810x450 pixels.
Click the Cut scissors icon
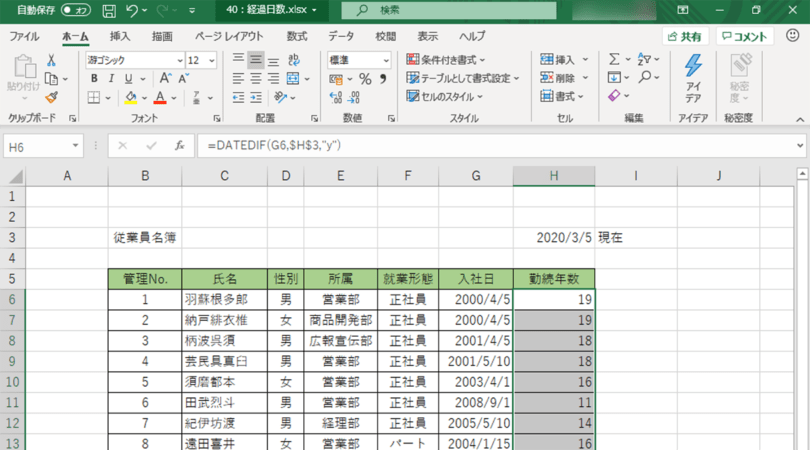51,60
